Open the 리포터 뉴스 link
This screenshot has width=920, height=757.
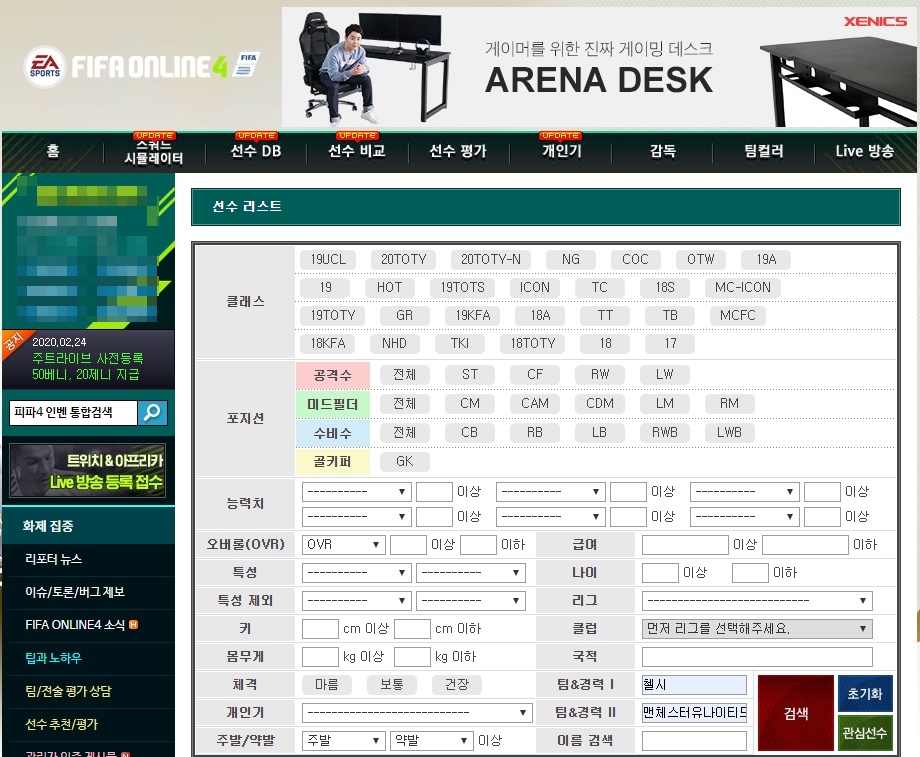click(54, 559)
